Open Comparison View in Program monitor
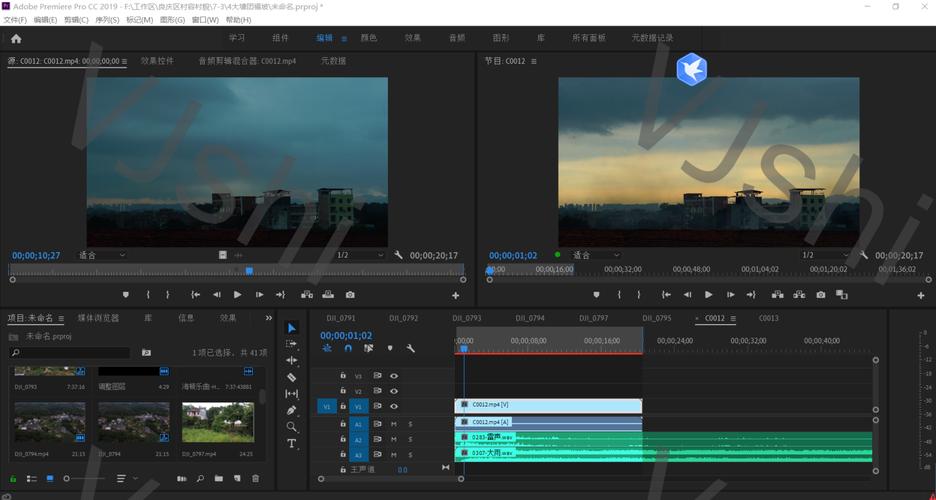 842,295
